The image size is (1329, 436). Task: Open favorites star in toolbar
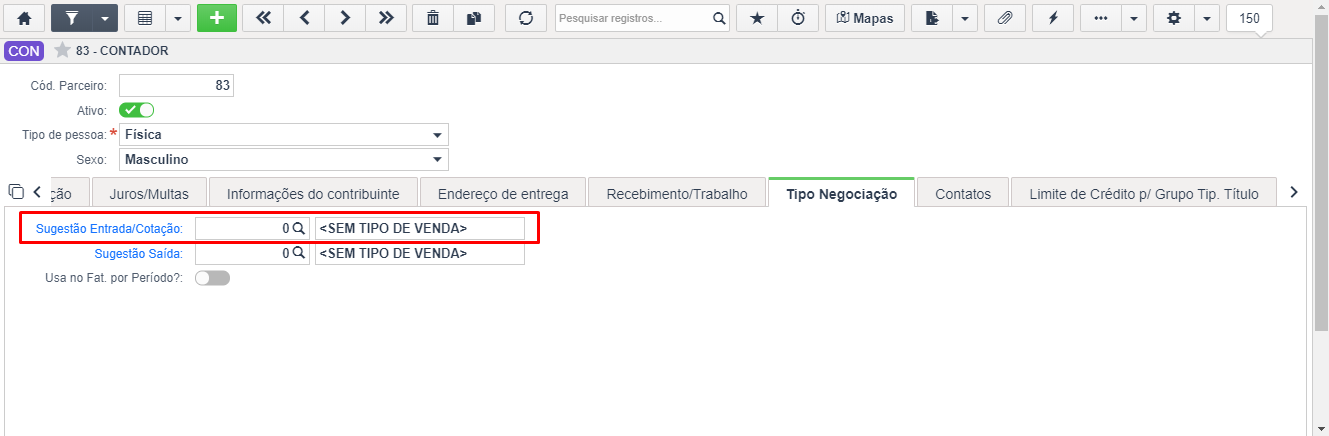coord(757,18)
